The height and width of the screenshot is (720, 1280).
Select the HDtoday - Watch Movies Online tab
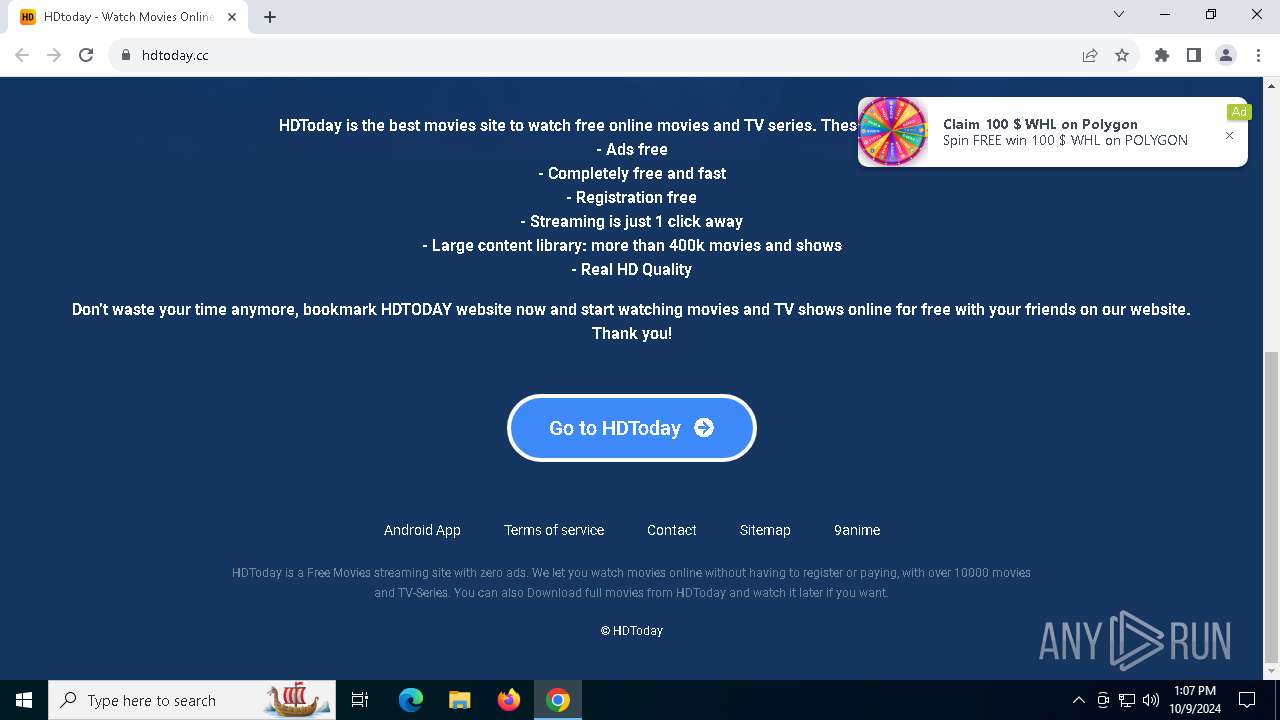(x=129, y=17)
